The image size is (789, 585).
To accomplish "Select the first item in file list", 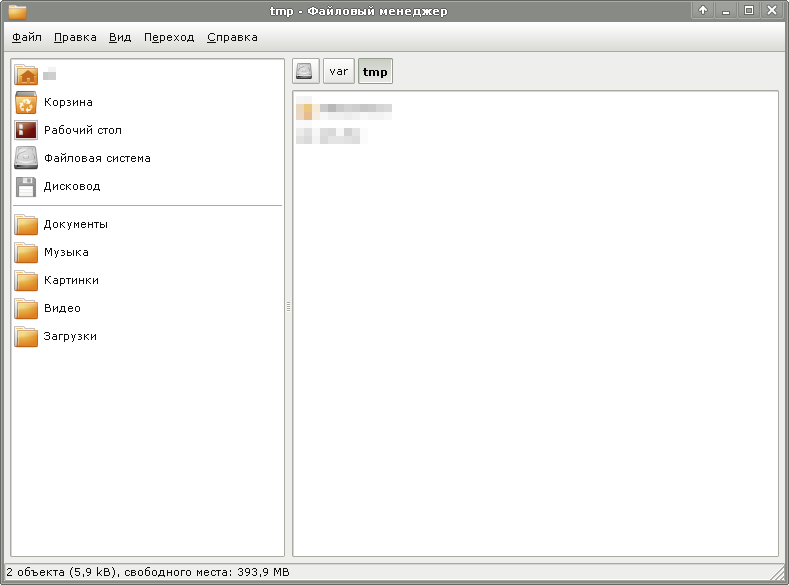I will [343, 110].
